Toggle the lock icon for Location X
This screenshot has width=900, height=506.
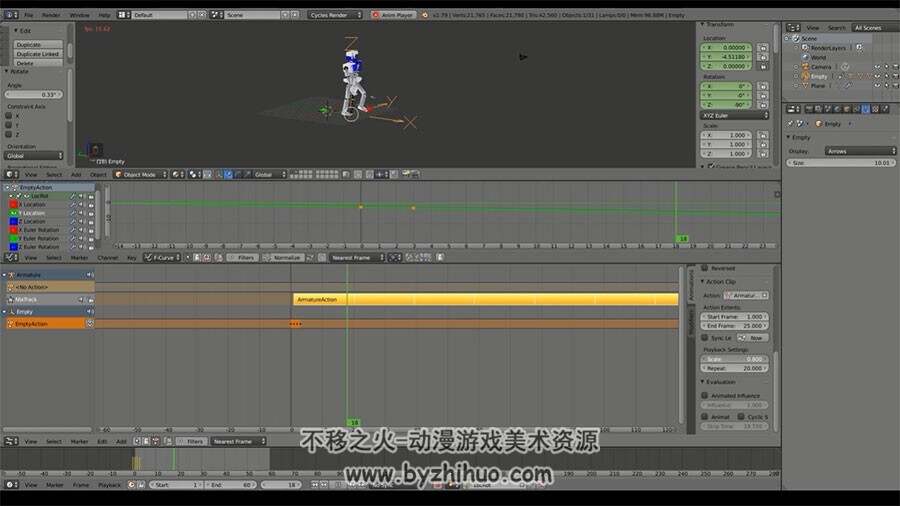pos(763,48)
